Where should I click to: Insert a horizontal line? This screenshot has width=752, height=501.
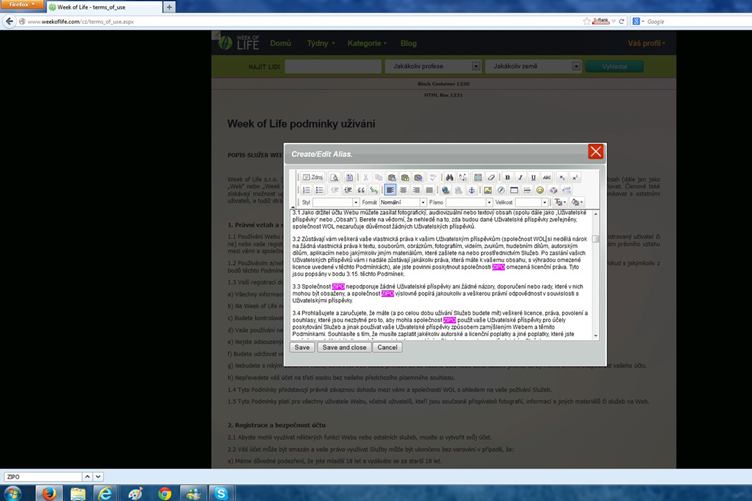coord(527,190)
